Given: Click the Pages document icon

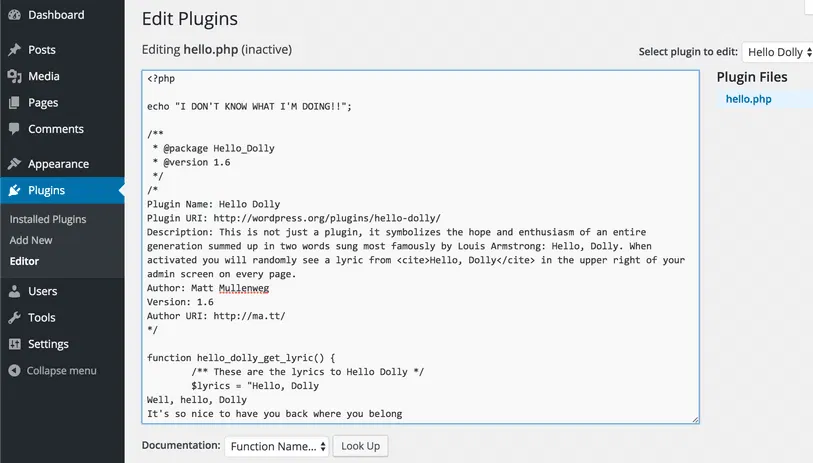Looking at the screenshot, I should point(15,103).
